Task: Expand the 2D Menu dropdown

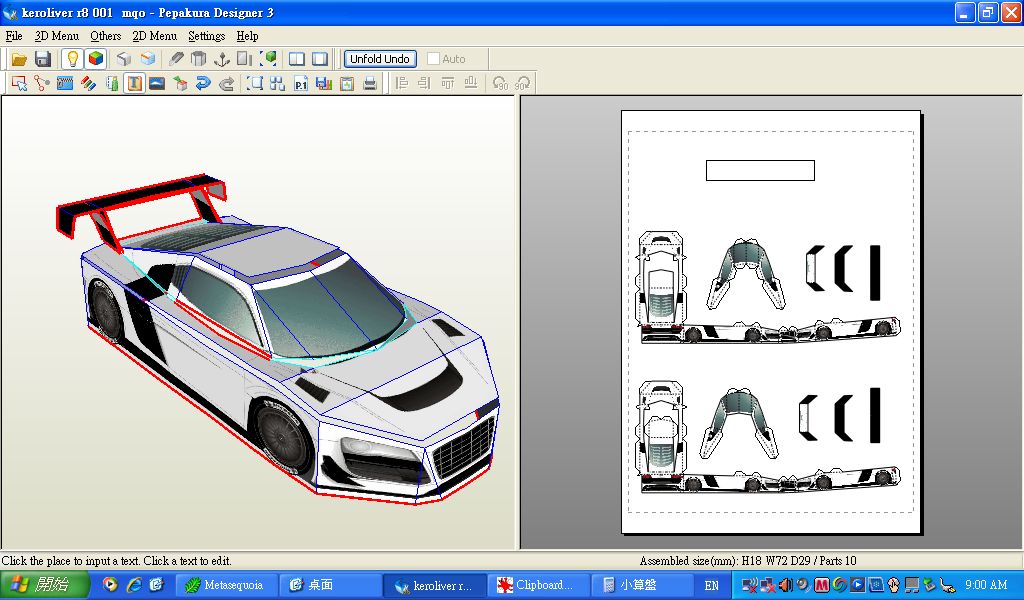Action: 154,36
